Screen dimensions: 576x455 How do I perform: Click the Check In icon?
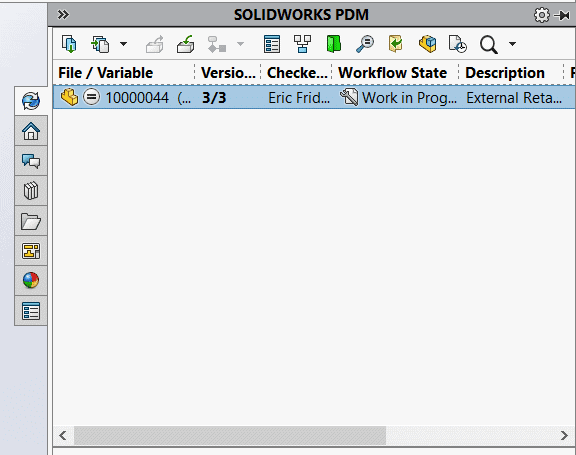point(186,44)
